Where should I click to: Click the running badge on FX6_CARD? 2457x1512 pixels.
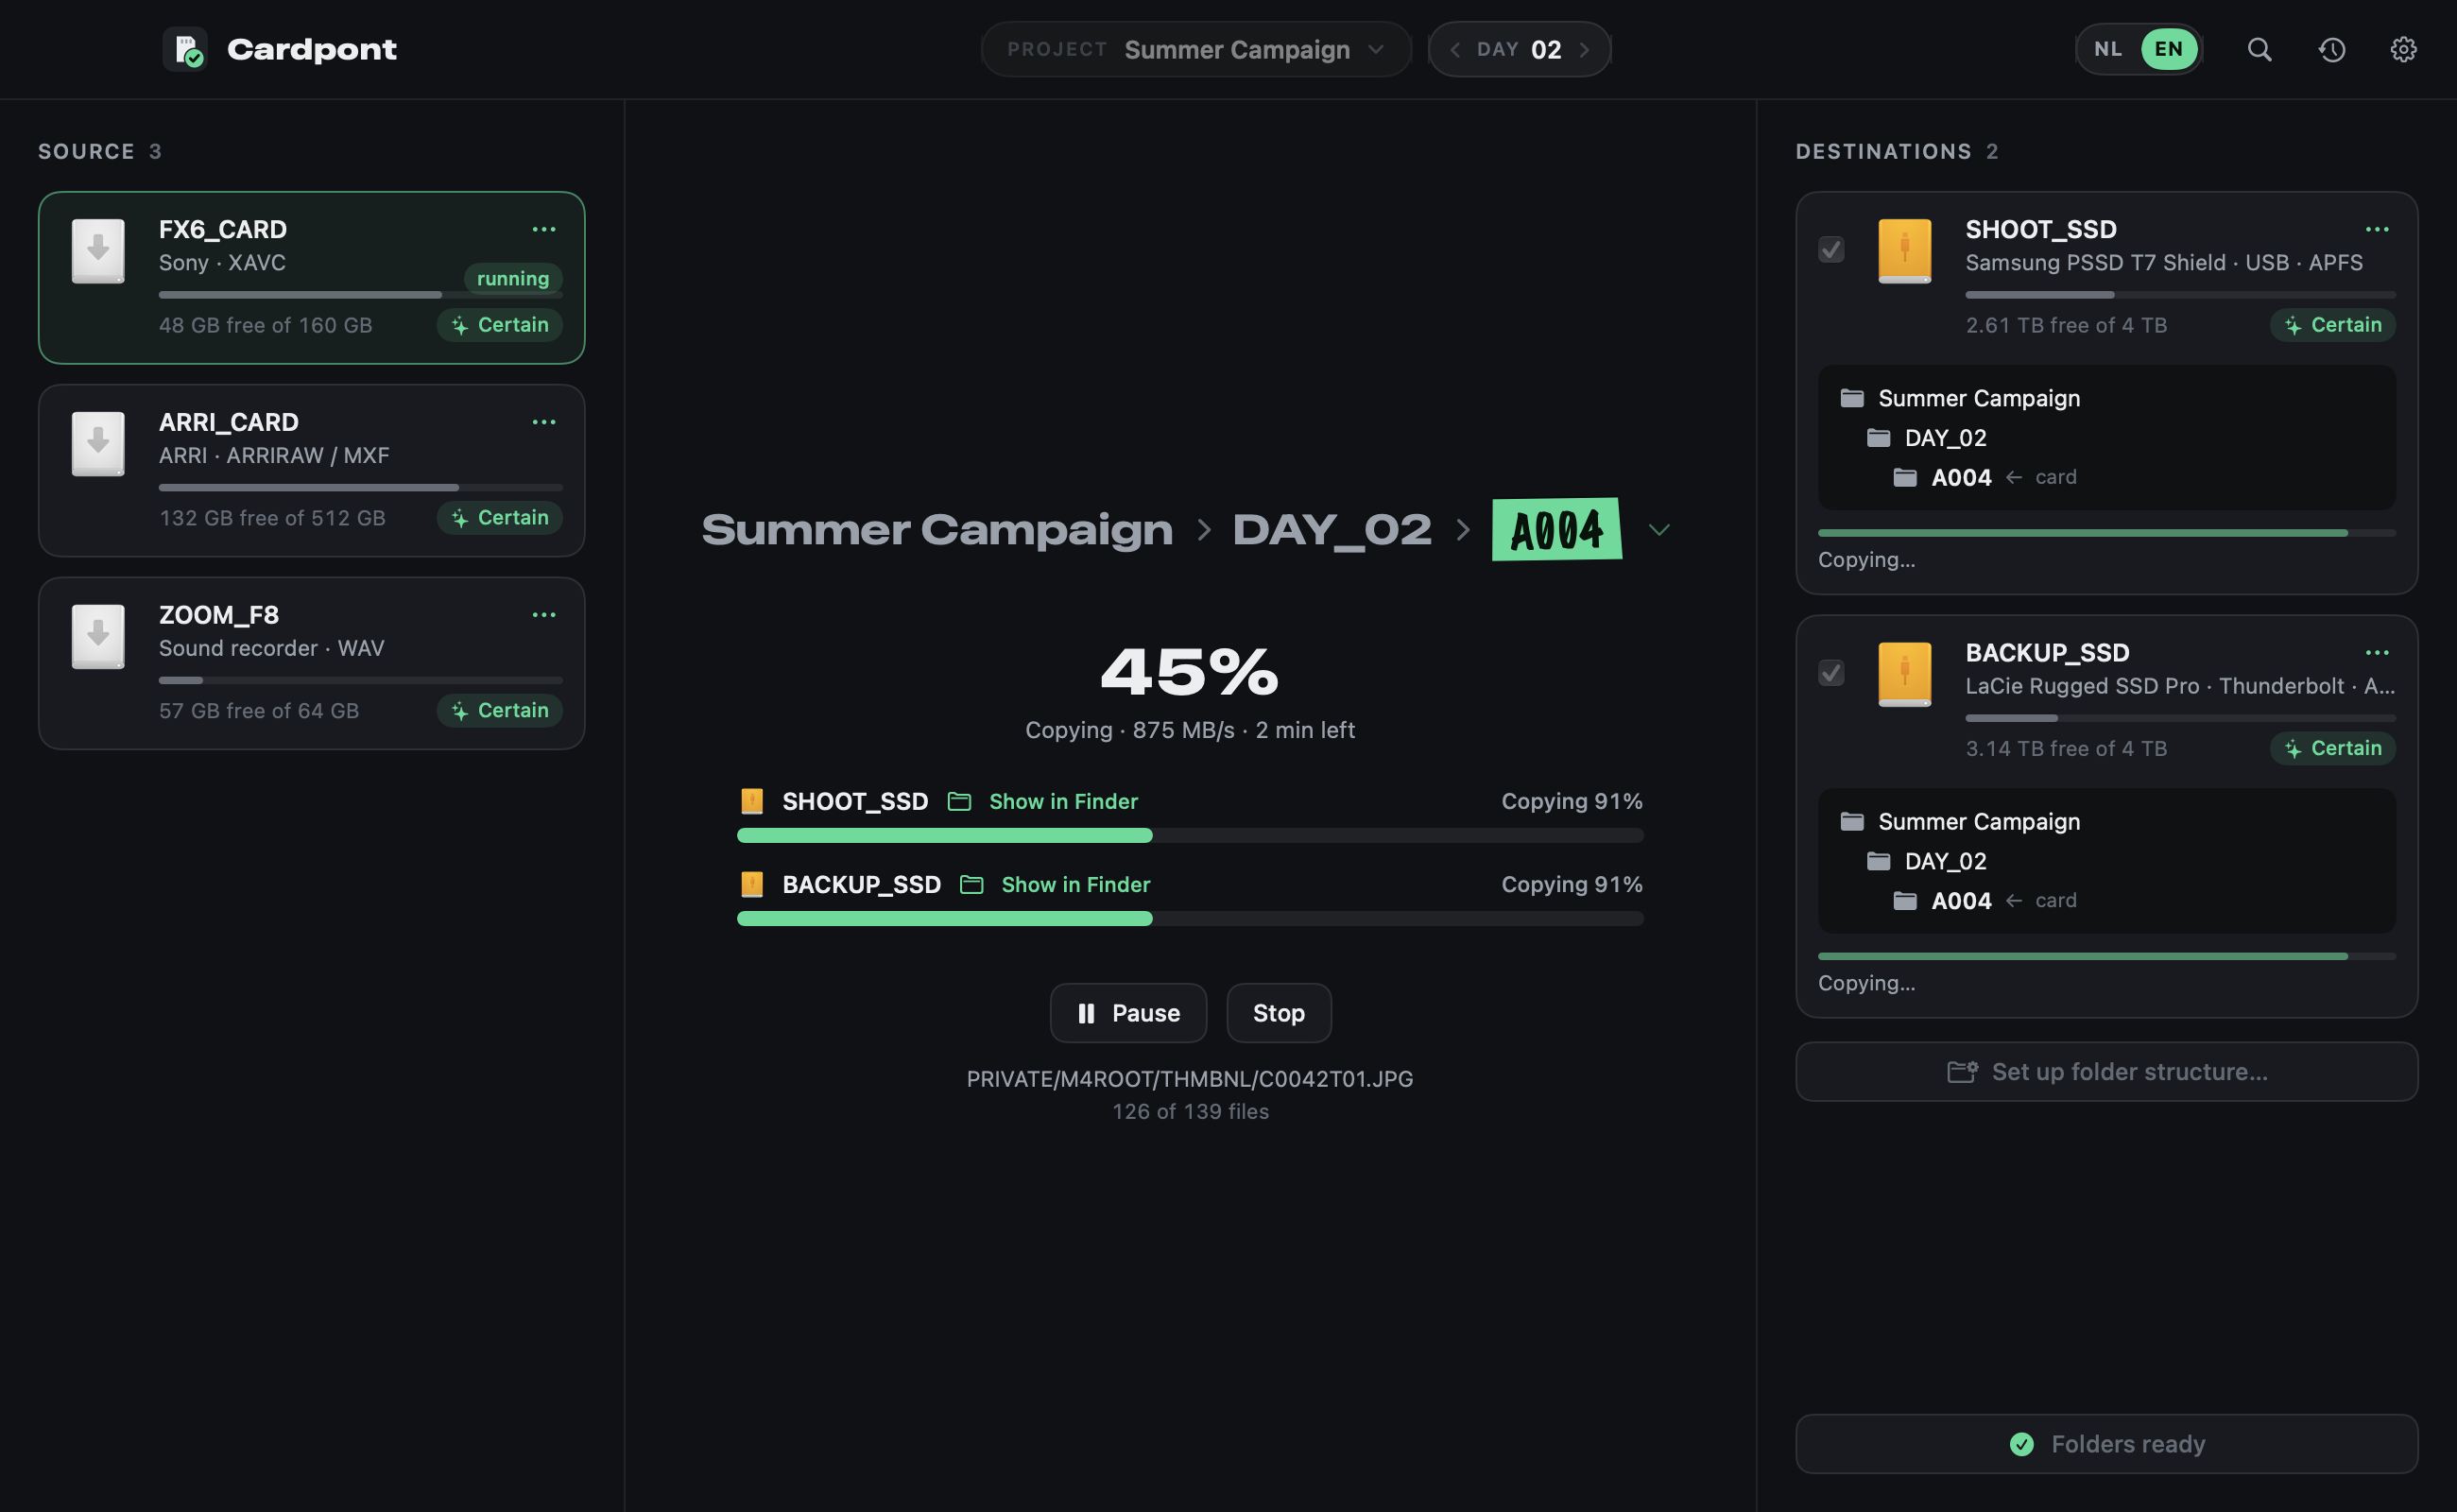(513, 279)
